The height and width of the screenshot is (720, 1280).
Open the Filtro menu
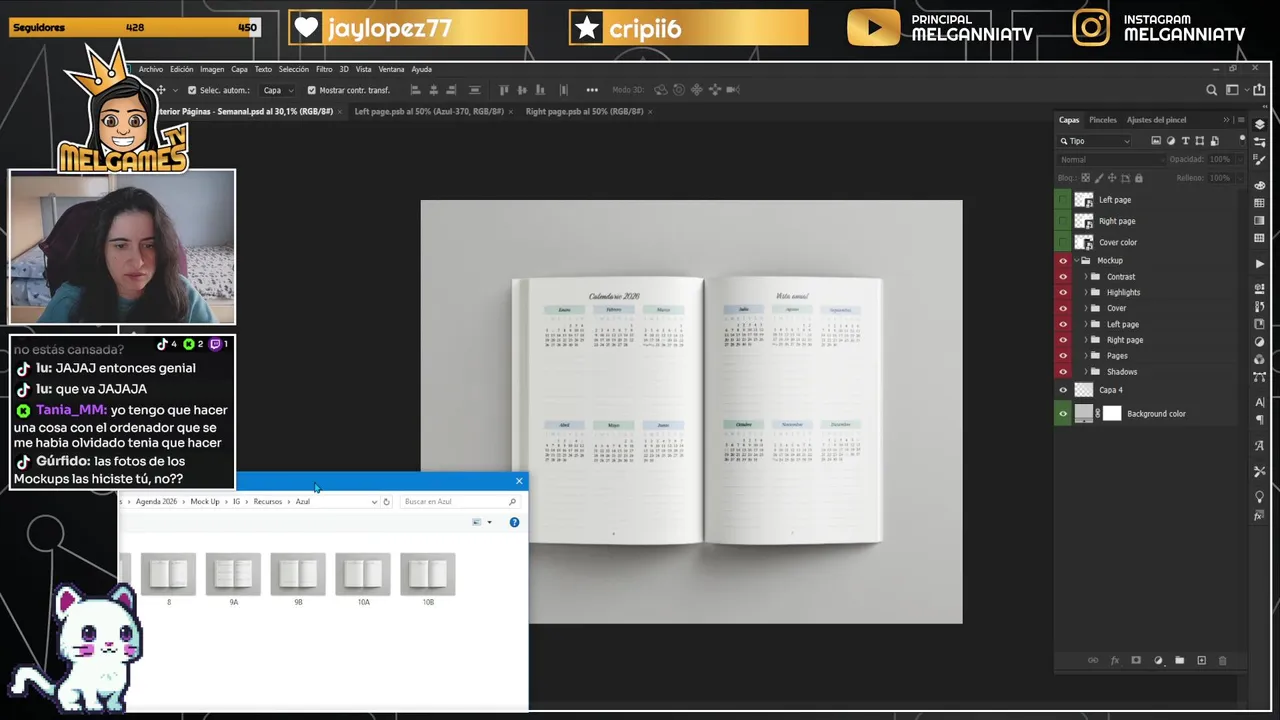coord(324,69)
